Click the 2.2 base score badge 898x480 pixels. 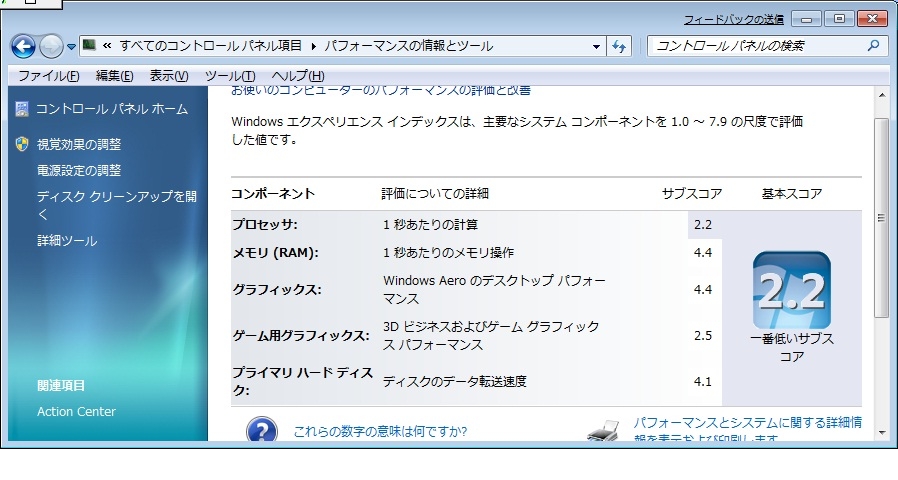[x=791, y=290]
